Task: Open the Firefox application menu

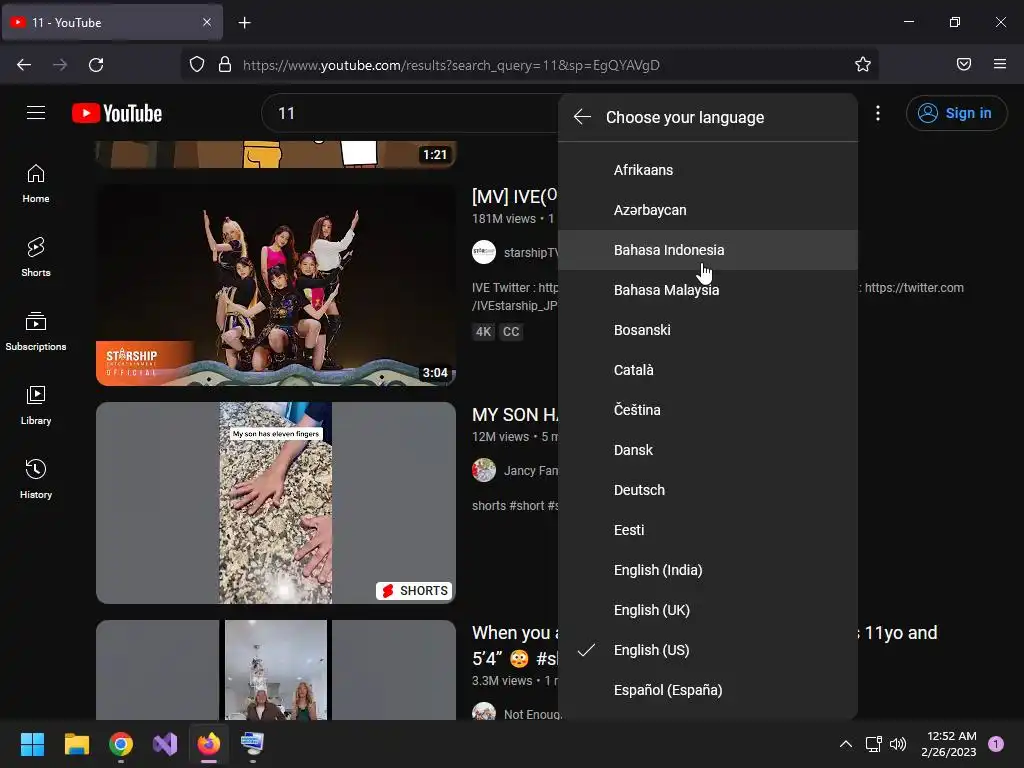Action: pos(1000,64)
